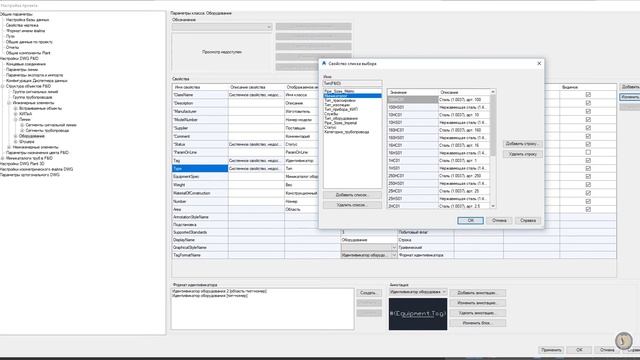Collapse the Инженерные элементы tree node
The width and height of the screenshot is (640, 360).
pyautogui.click(x=9, y=103)
